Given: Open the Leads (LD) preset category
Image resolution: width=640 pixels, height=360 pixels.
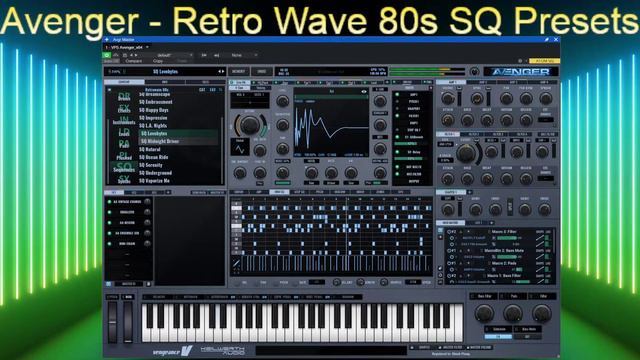Looking at the screenshot, I should coord(124,132).
